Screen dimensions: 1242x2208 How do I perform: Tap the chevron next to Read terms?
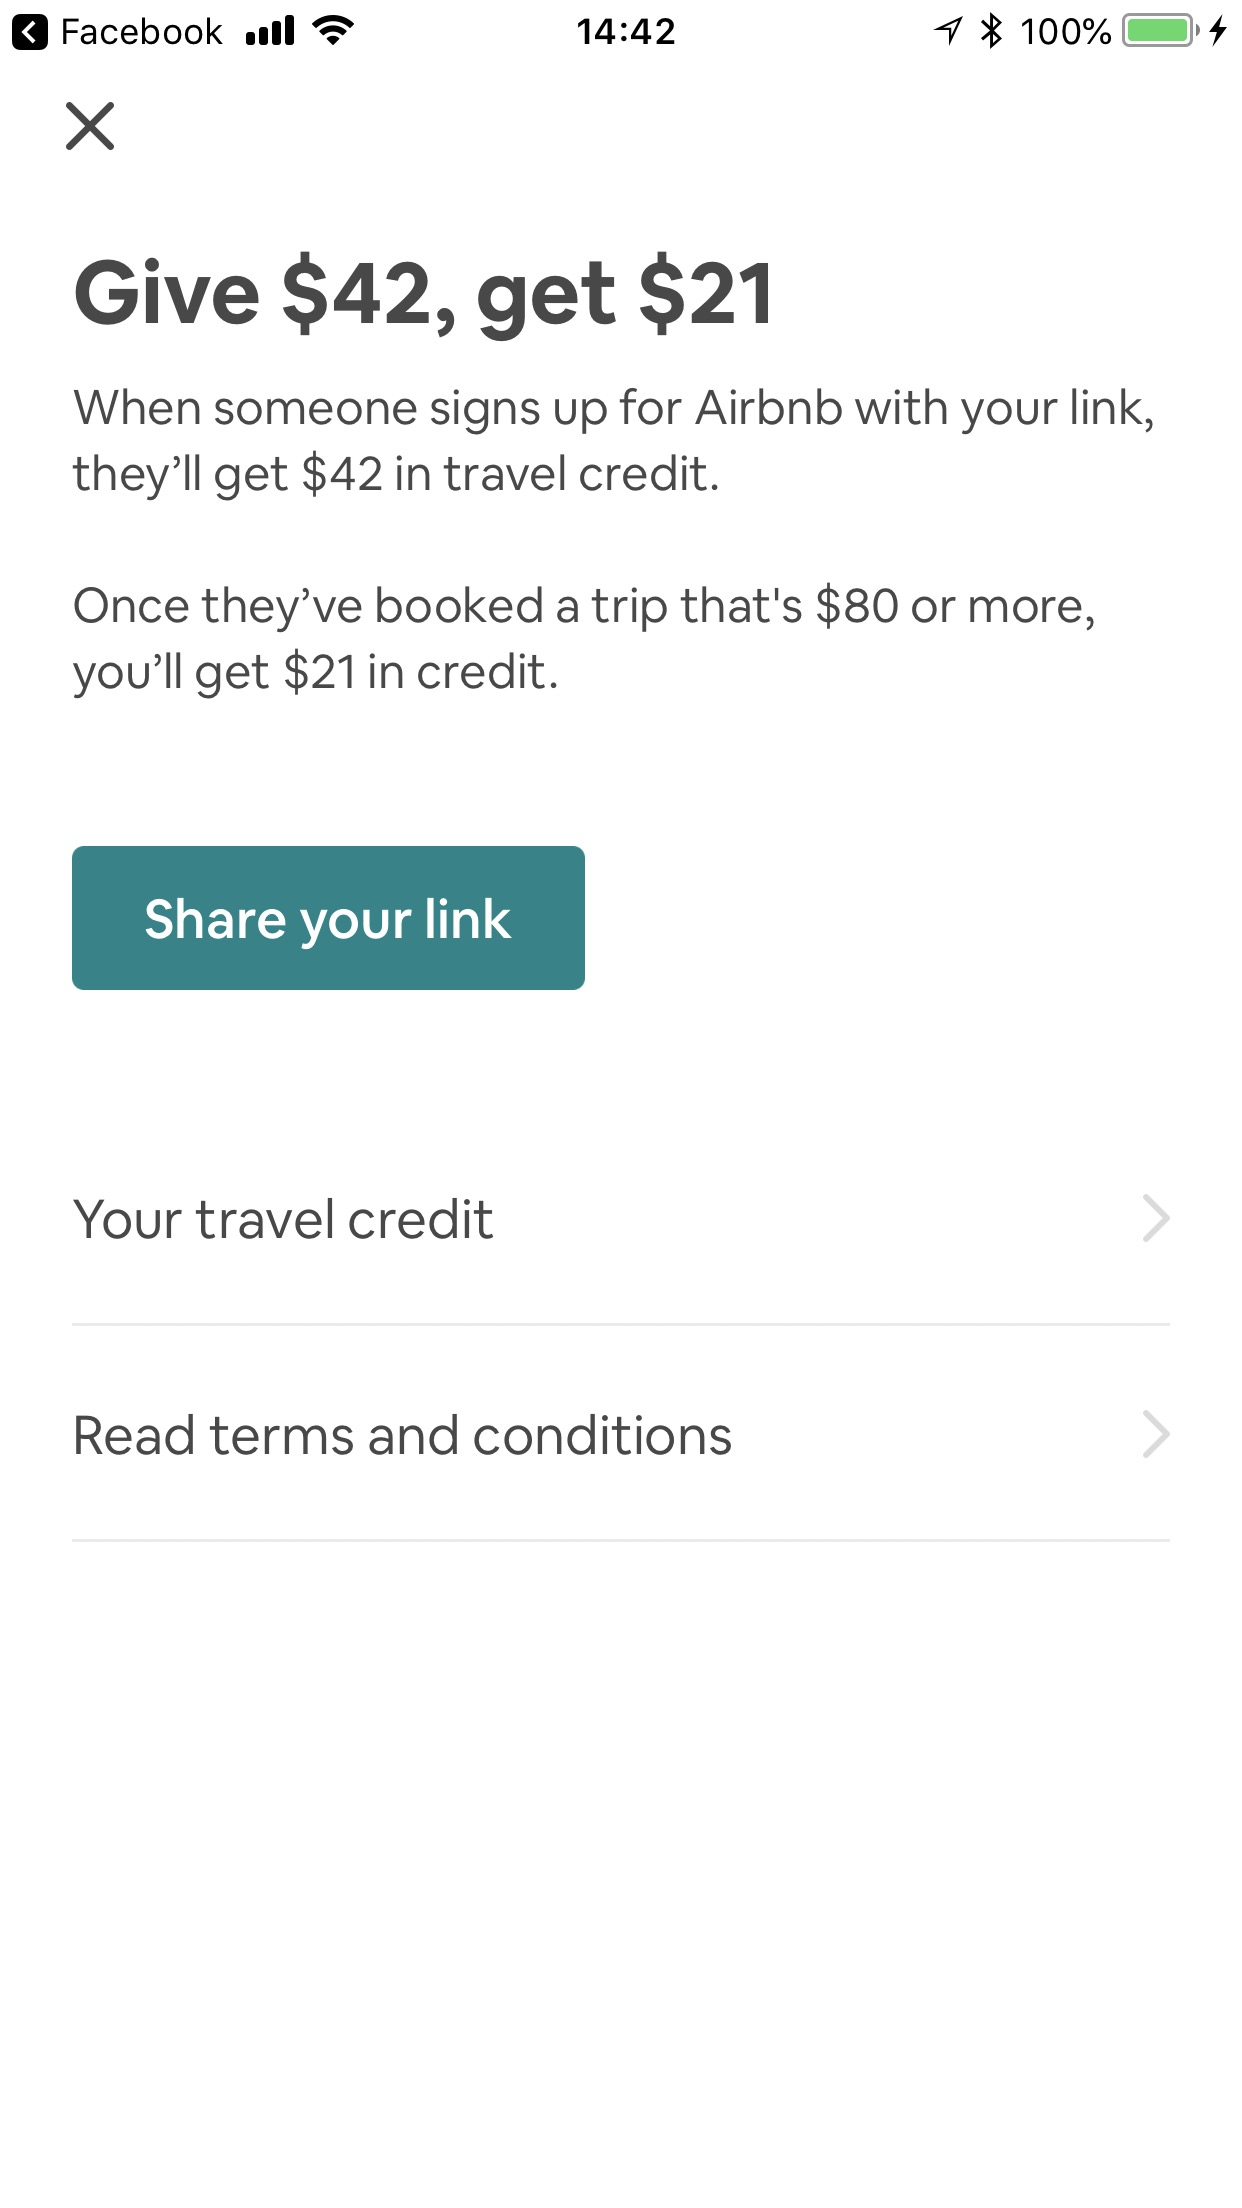click(1156, 1435)
